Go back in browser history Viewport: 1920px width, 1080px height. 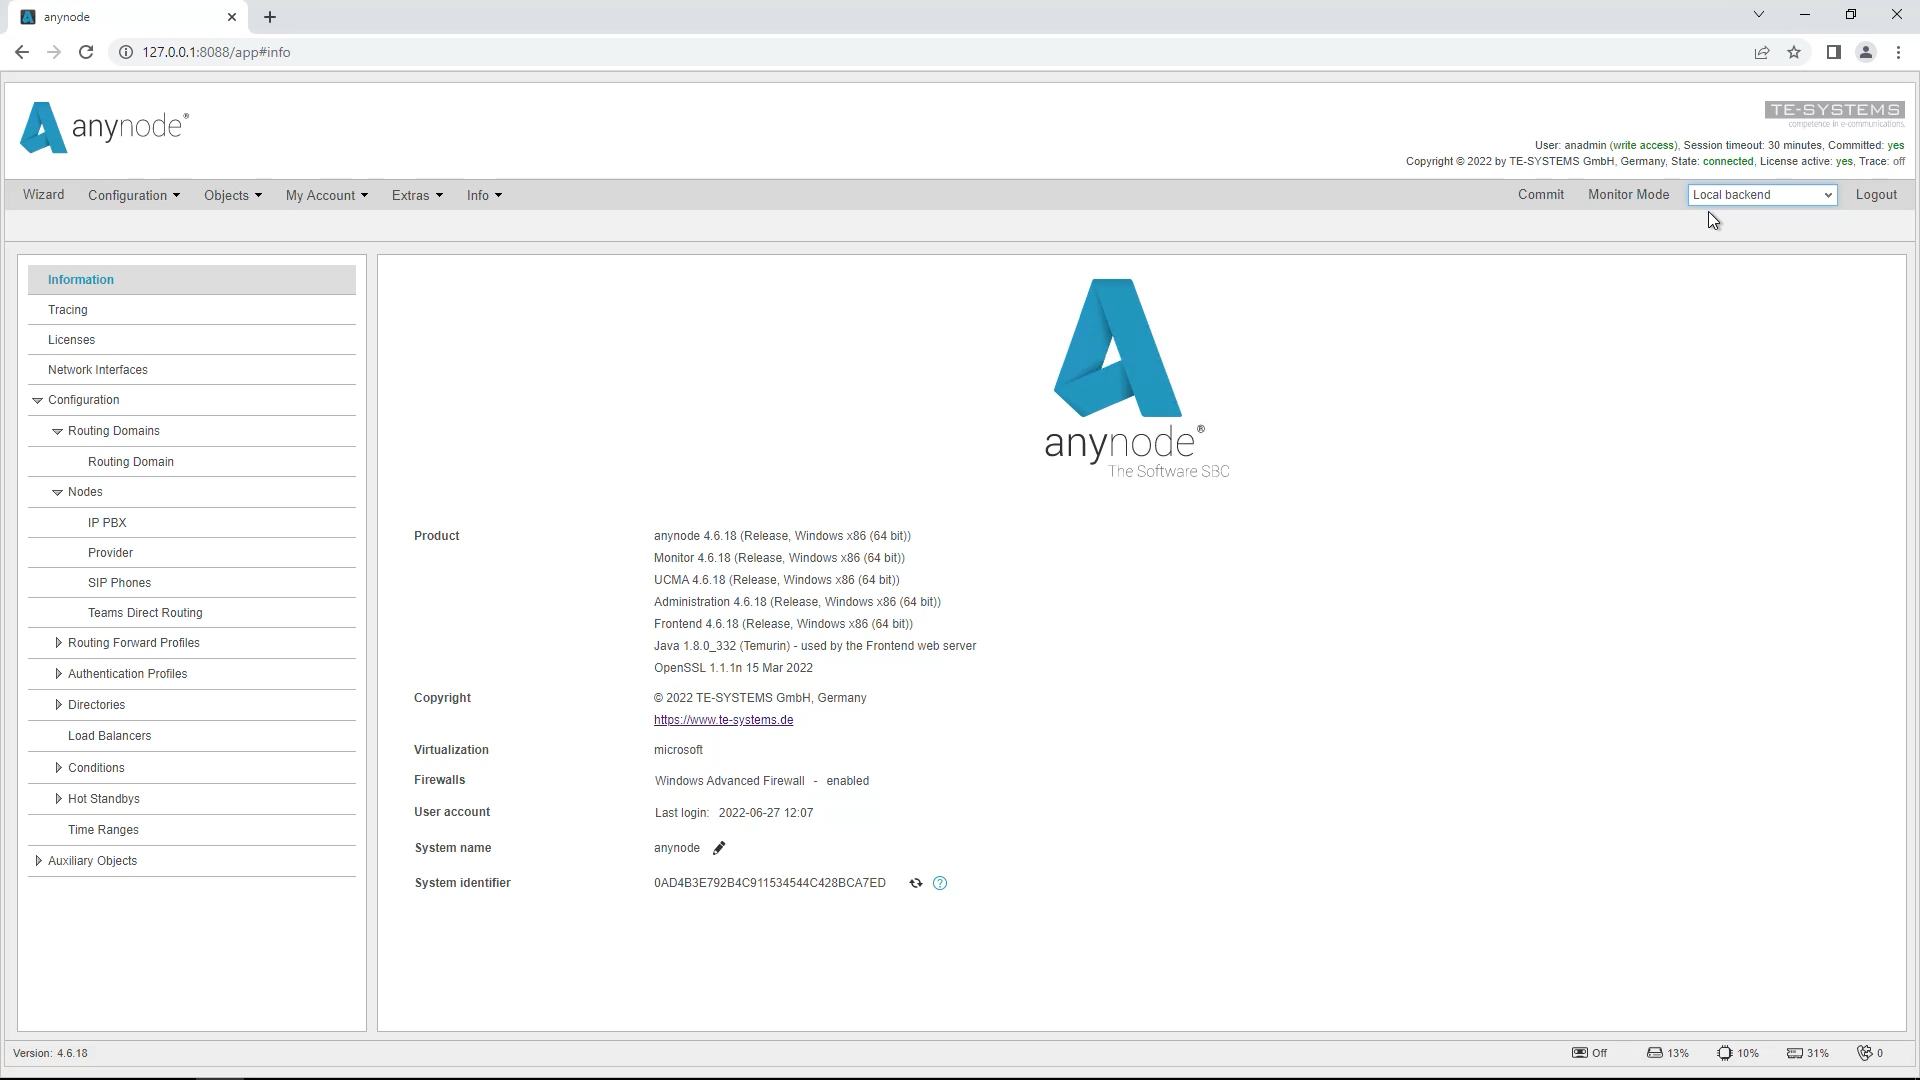coord(22,52)
